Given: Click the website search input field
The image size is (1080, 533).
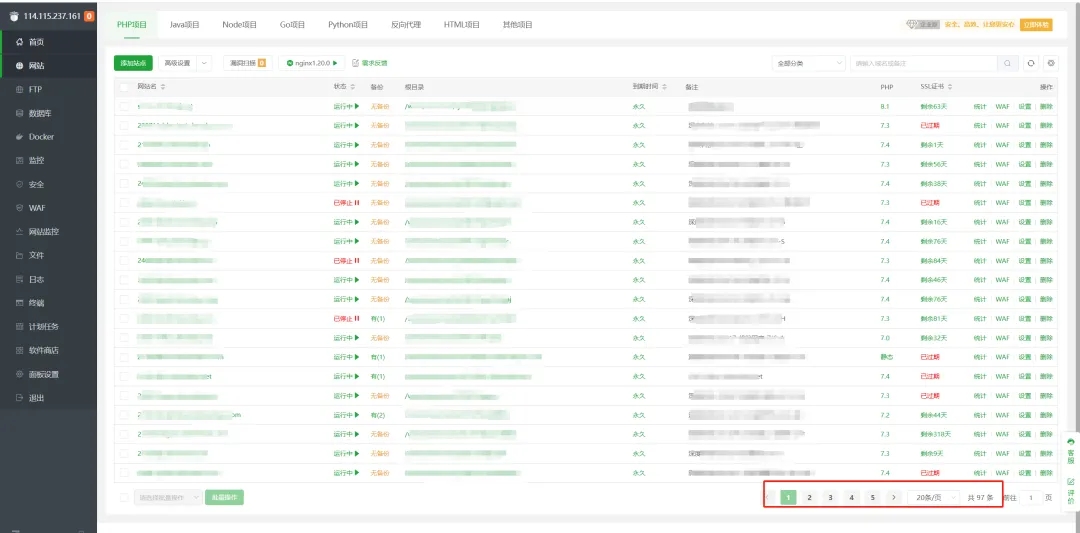Looking at the screenshot, I should pyautogui.click(x=923, y=63).
